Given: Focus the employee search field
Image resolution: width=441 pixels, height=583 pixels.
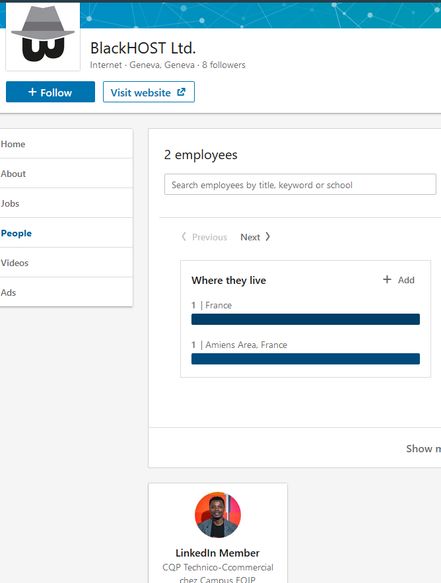Looking at the screenshot, I should coord(300,184).
